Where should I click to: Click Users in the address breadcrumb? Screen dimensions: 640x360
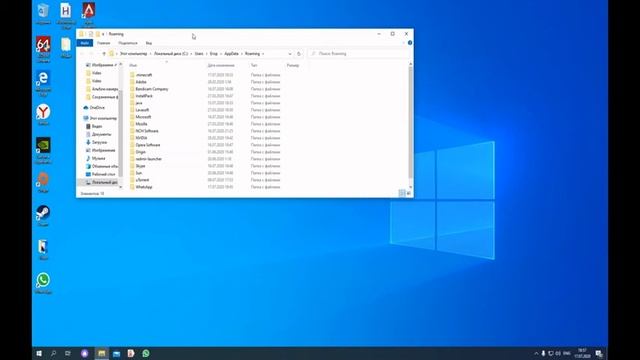point(199,54)
